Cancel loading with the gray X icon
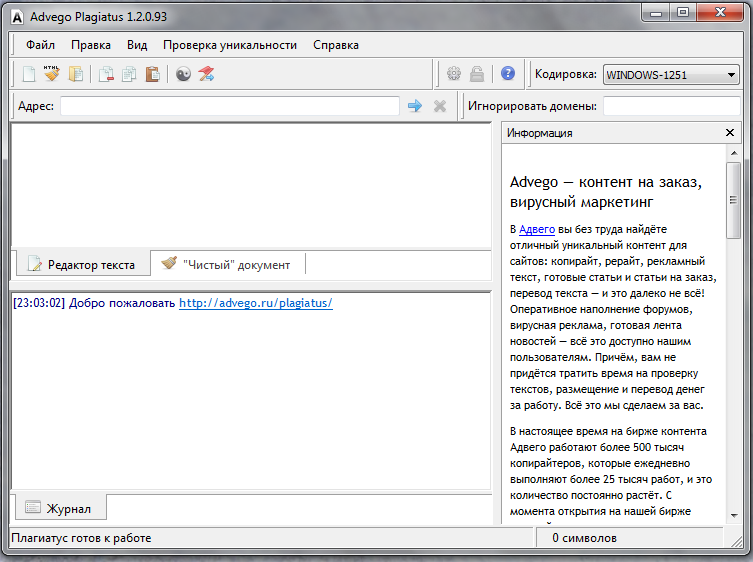The width and height of the screenshot is (753, 562). click(440, 106)
